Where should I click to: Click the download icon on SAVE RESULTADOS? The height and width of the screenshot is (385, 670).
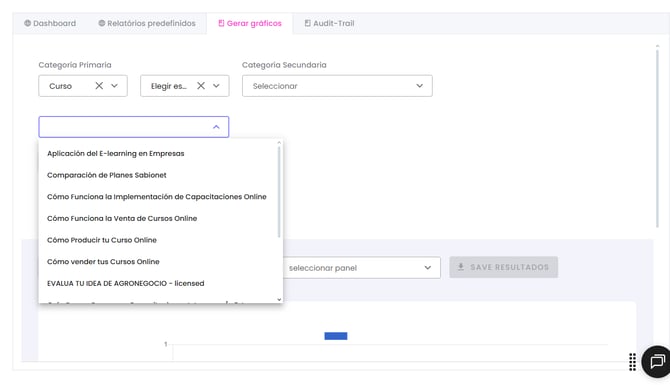(461, 267)
